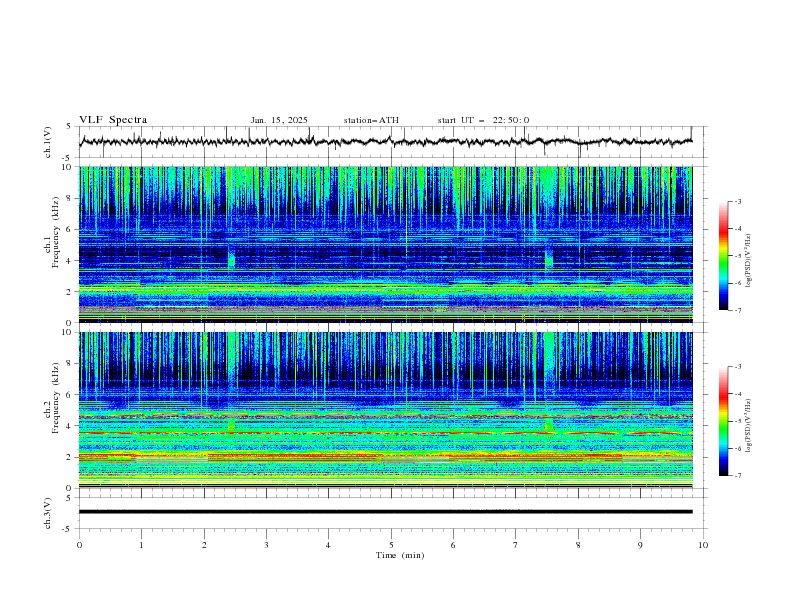Click the ch.1 voltage waveform trace
This screenshot has width=792, height=612.
point(385,142)
